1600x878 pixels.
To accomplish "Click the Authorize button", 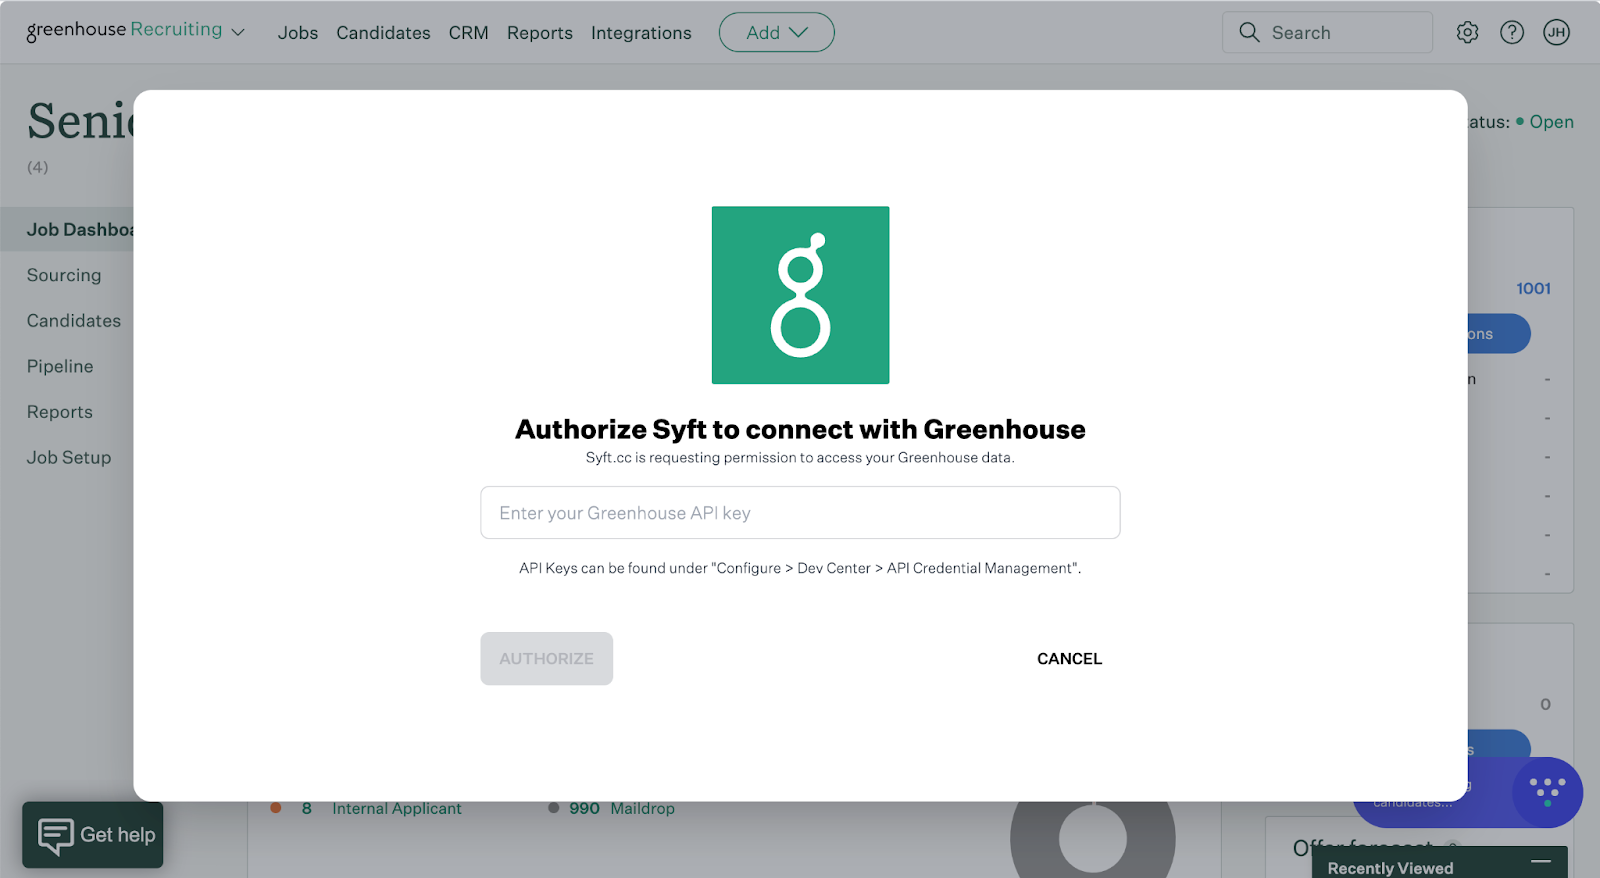I will click(546, 658).
